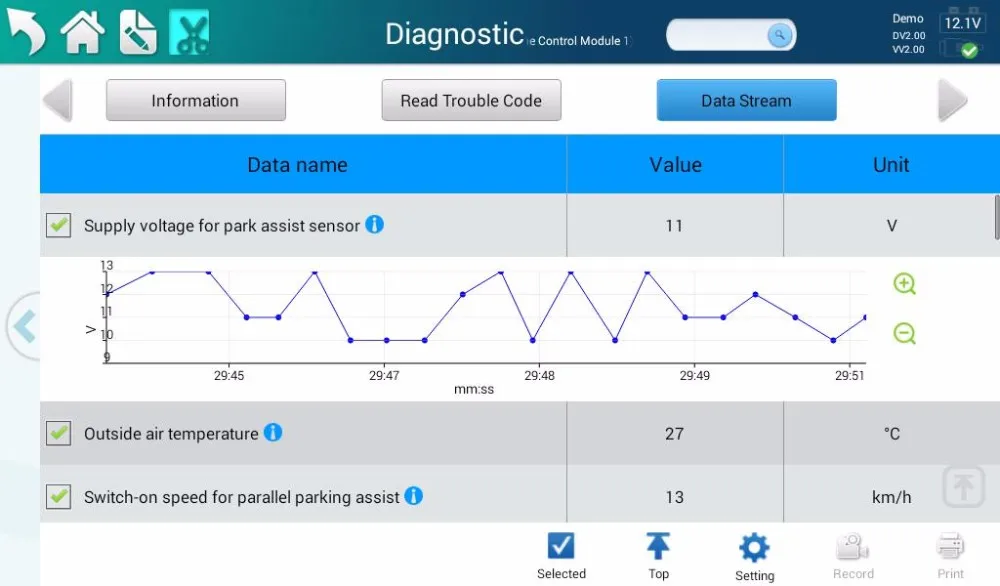Tap the connection status checkmark icon
The height and width of the screenshot is (586, 1000).
[969, 50]
